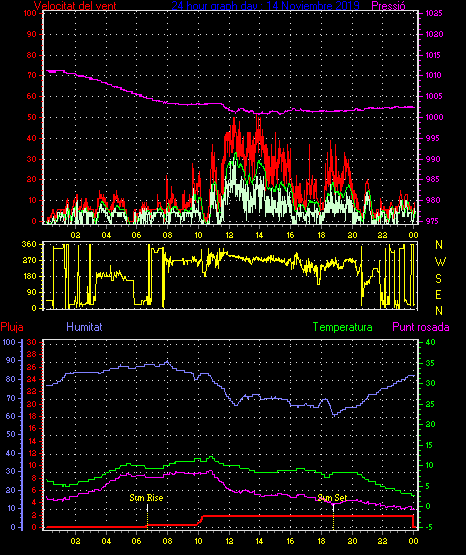
Task: Click the 'Velocitat del vent' title
Action: (x=75, y=6)
